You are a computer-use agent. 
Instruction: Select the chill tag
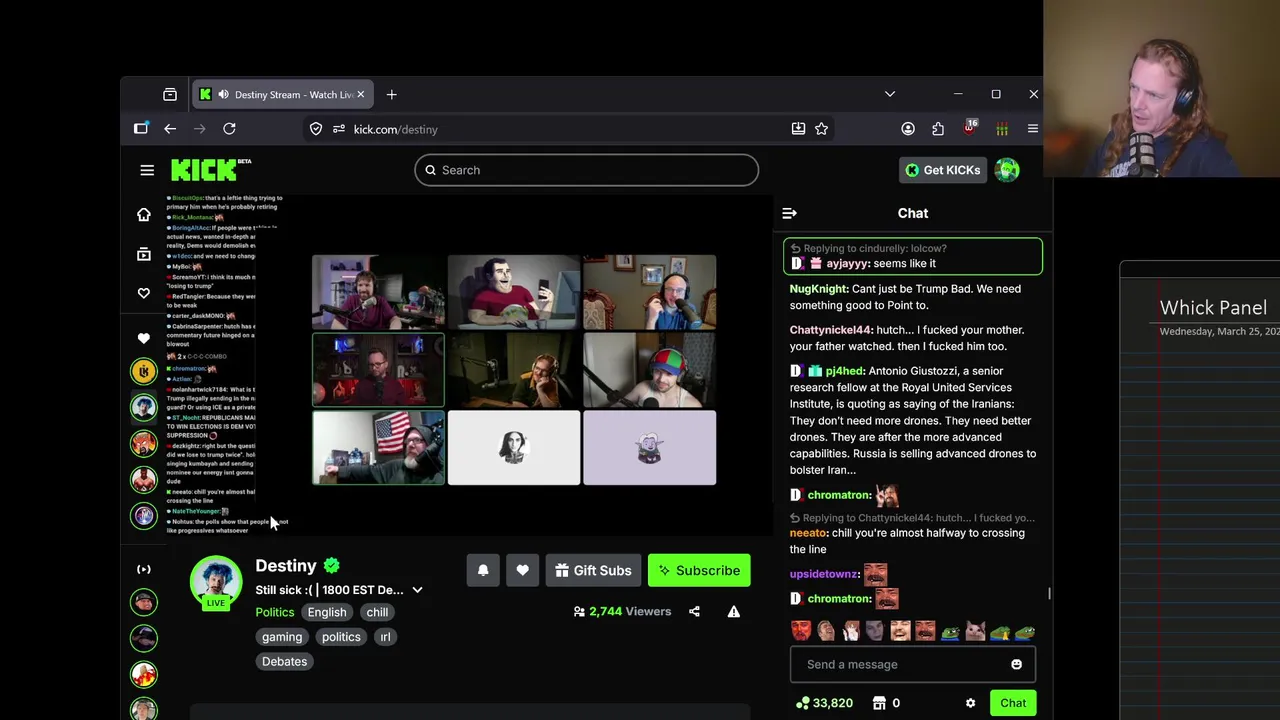(x=377, y=612)
